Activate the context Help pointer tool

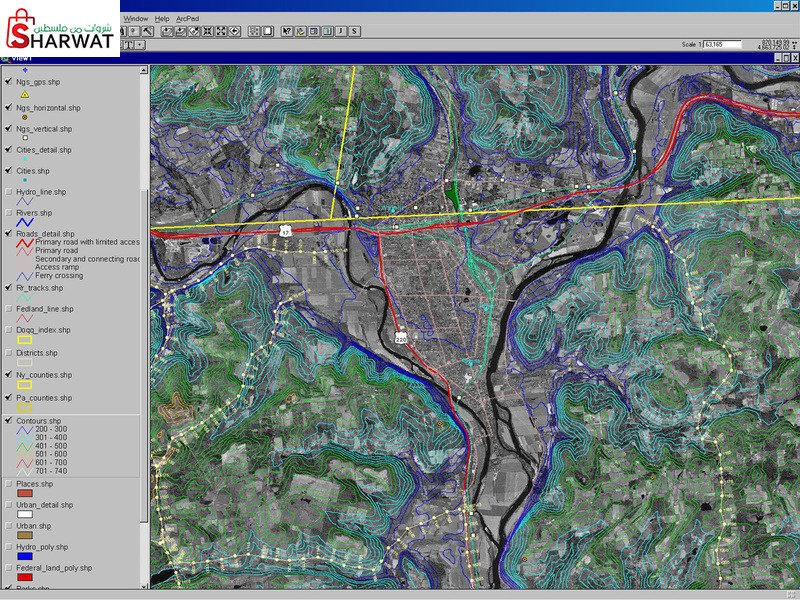tap(287, 31)
